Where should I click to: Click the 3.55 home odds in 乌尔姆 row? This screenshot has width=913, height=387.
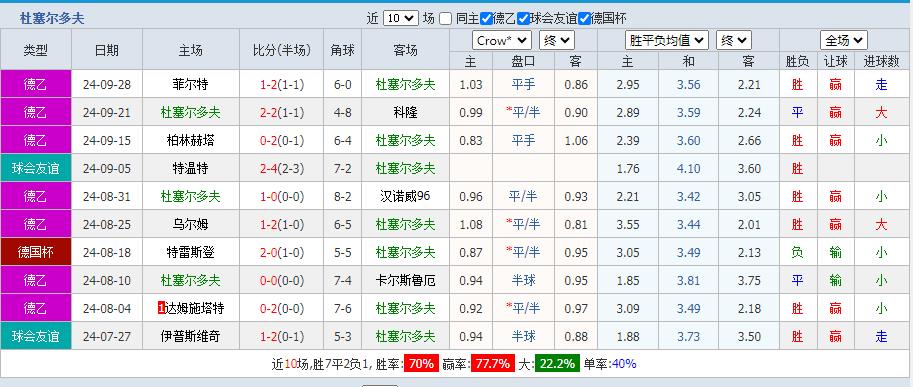pyautogui.click(x=628, y=224)
